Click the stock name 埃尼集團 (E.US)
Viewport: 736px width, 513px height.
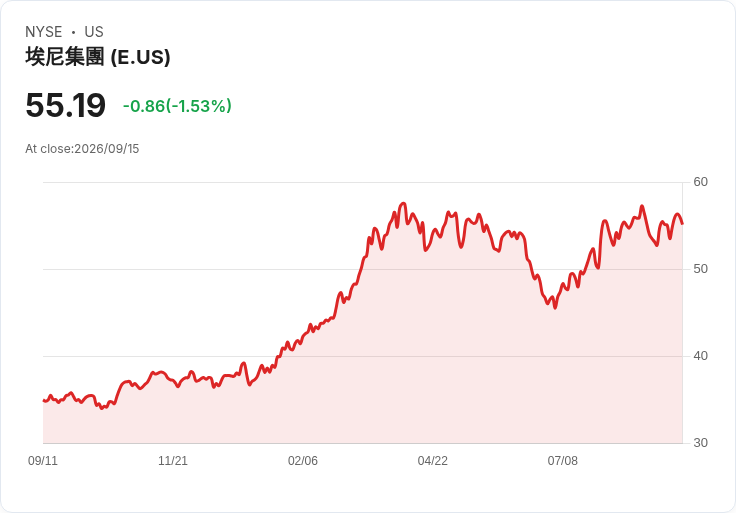click(98, 57)
